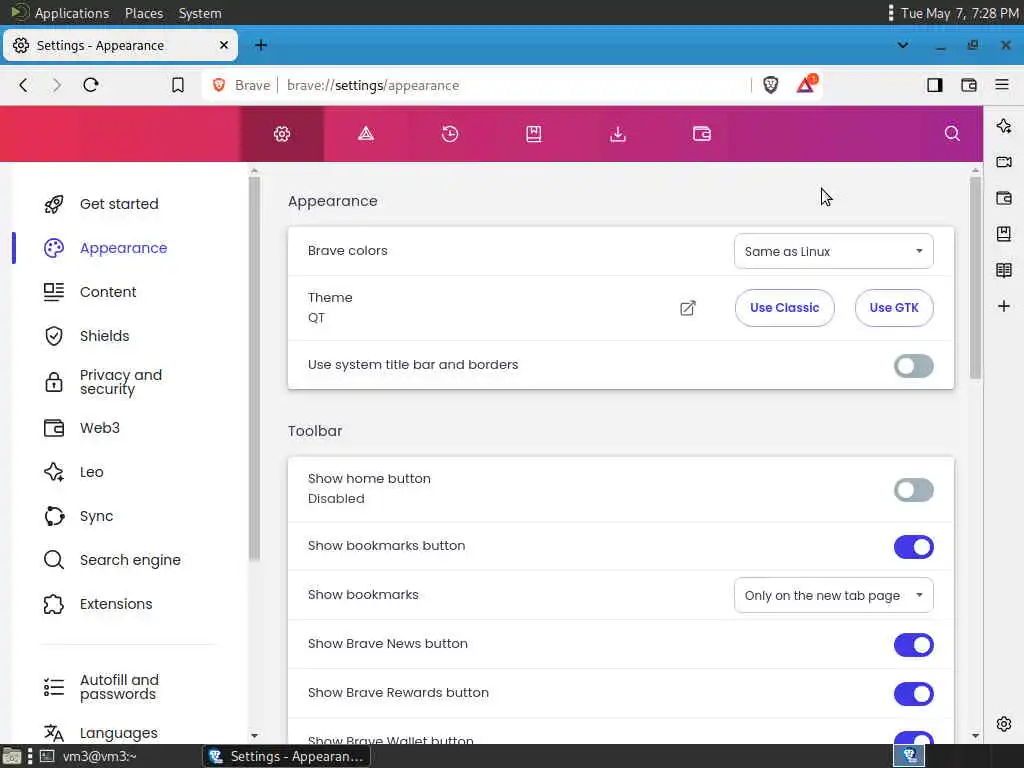Click Brave Rewards icon with notification badge

(807, 84)
